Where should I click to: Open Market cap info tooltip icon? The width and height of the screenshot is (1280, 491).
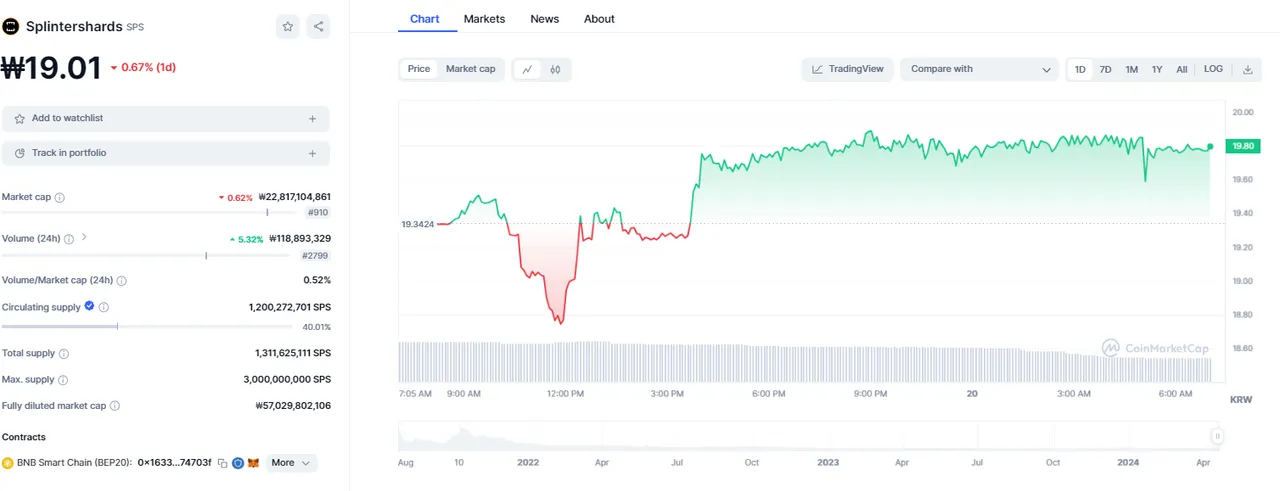pyautogui.click(x=60, y=198)
